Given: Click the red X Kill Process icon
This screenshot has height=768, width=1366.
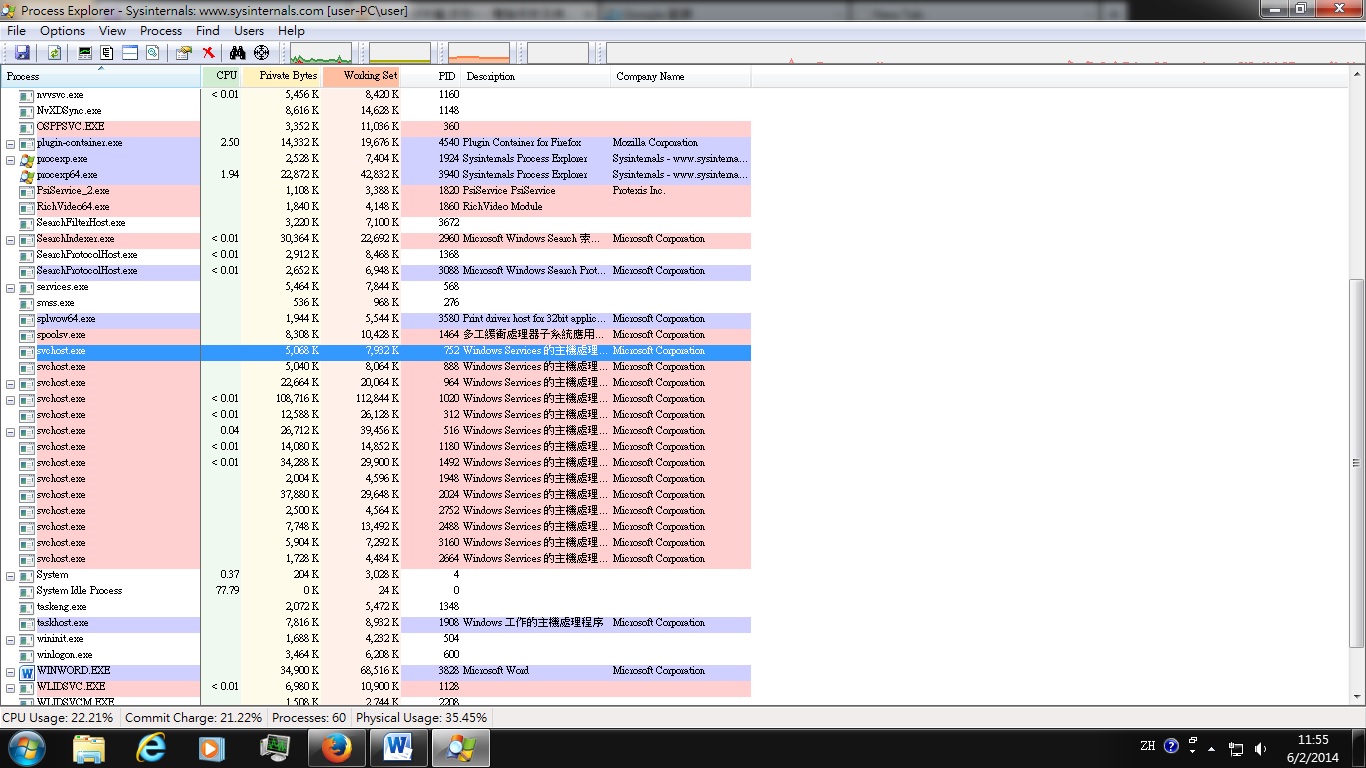Looking at the screenshot, I should point(208,53).
